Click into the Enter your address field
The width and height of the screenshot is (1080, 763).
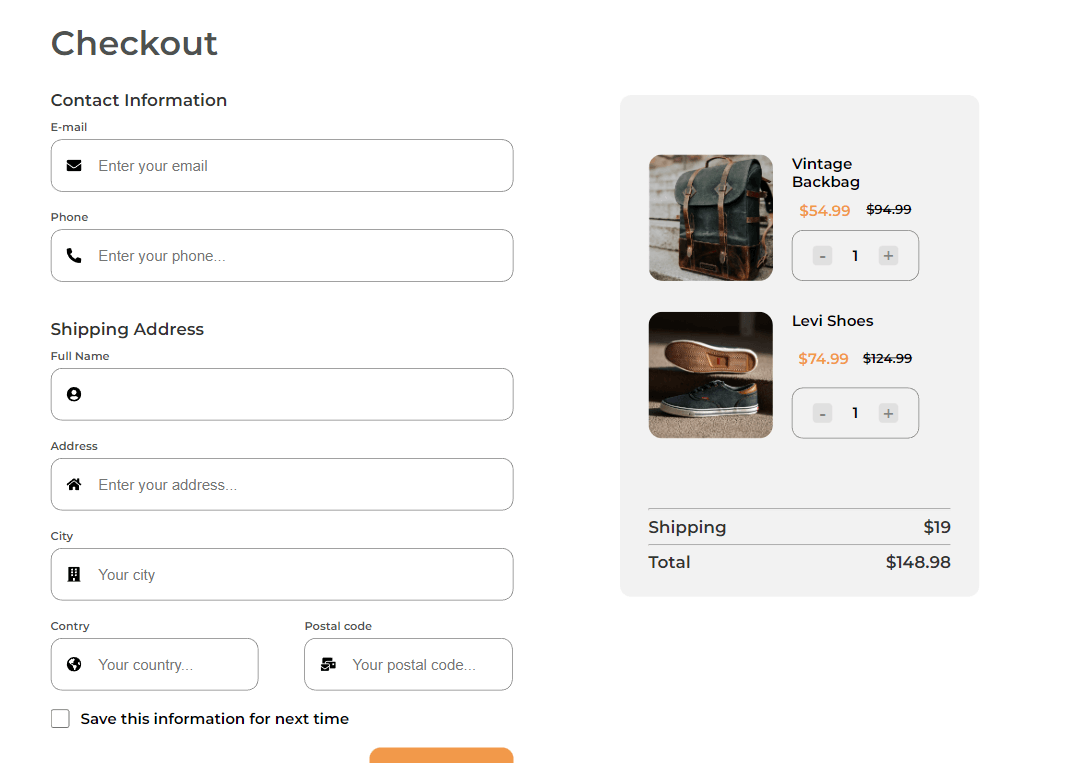(x=300, y=485)
